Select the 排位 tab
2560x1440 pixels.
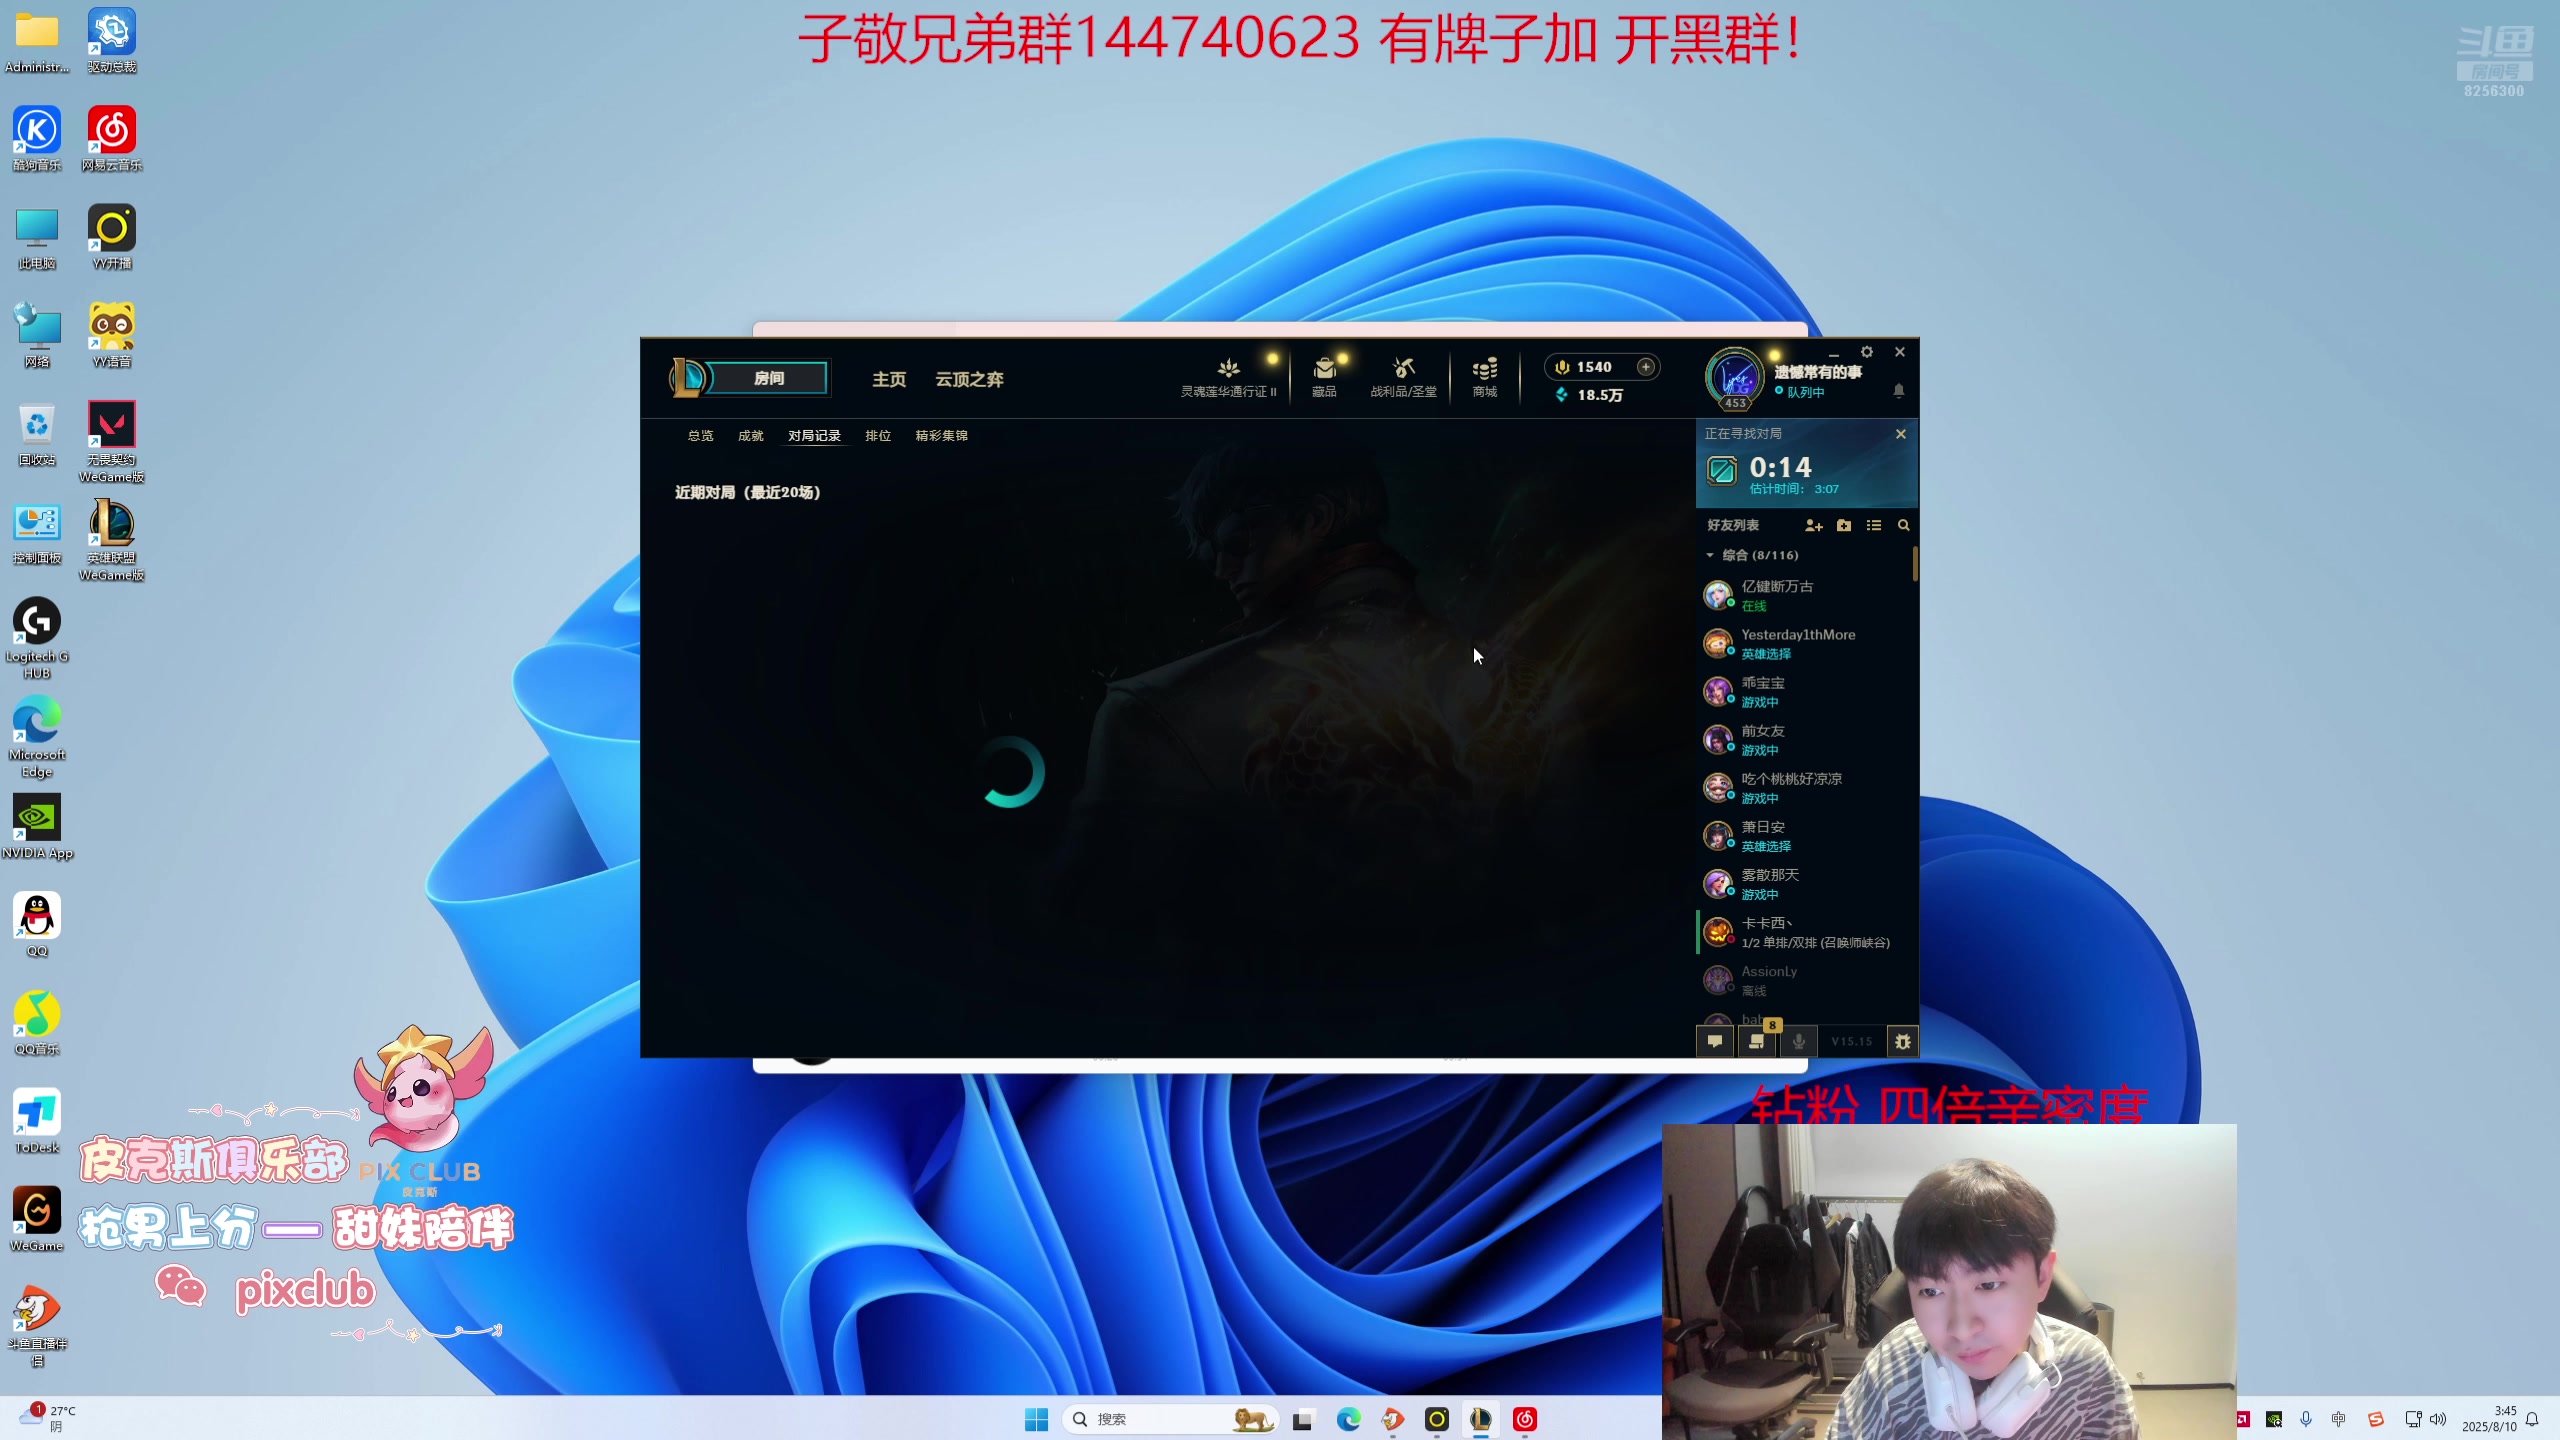point(878,436)
